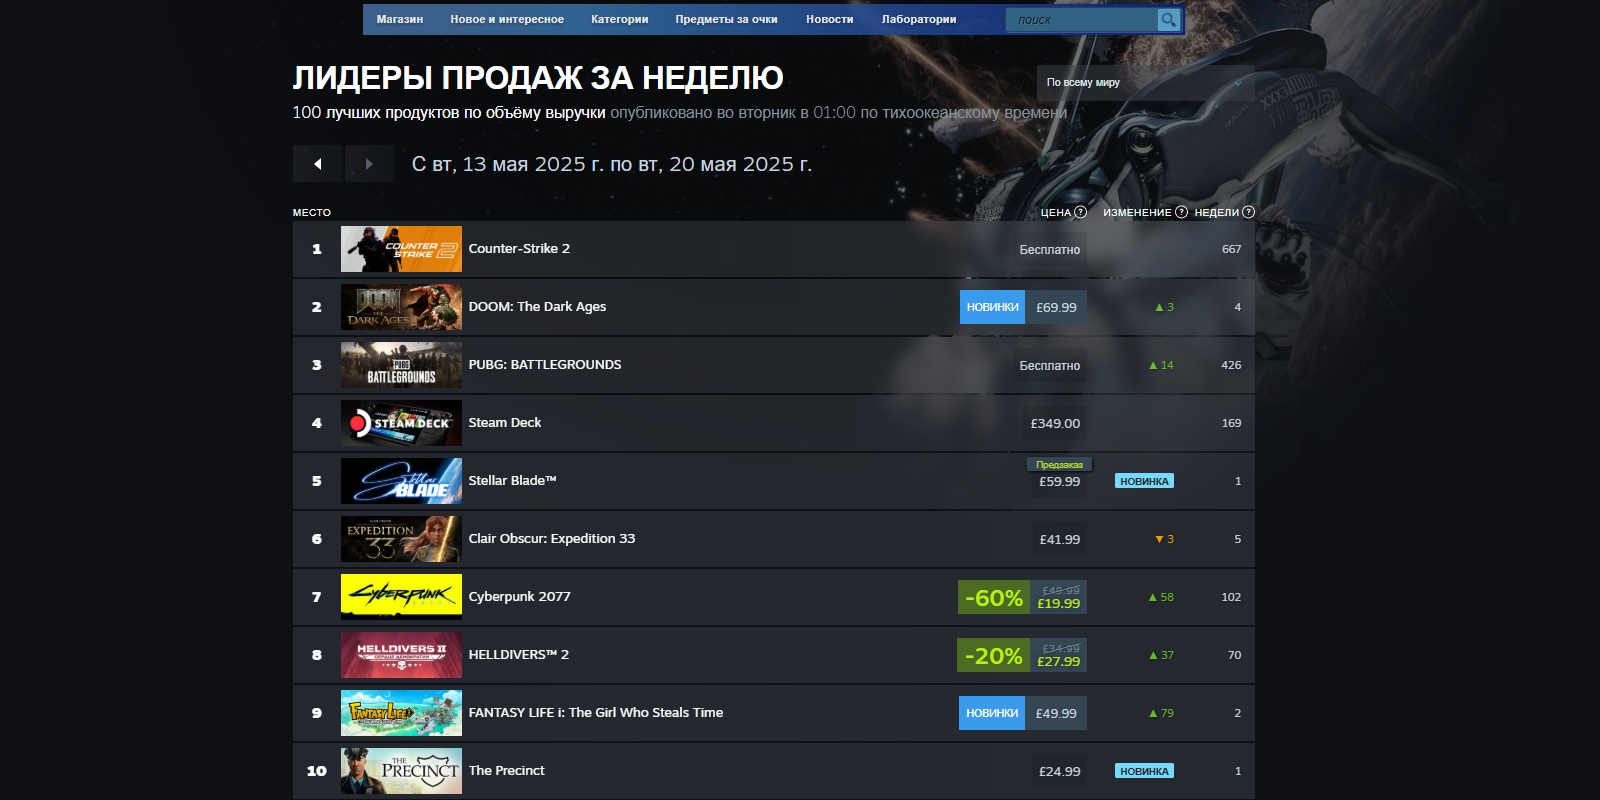Click the weeks column help icon
Viewport: 1600px width, 800px height.
1248,212
